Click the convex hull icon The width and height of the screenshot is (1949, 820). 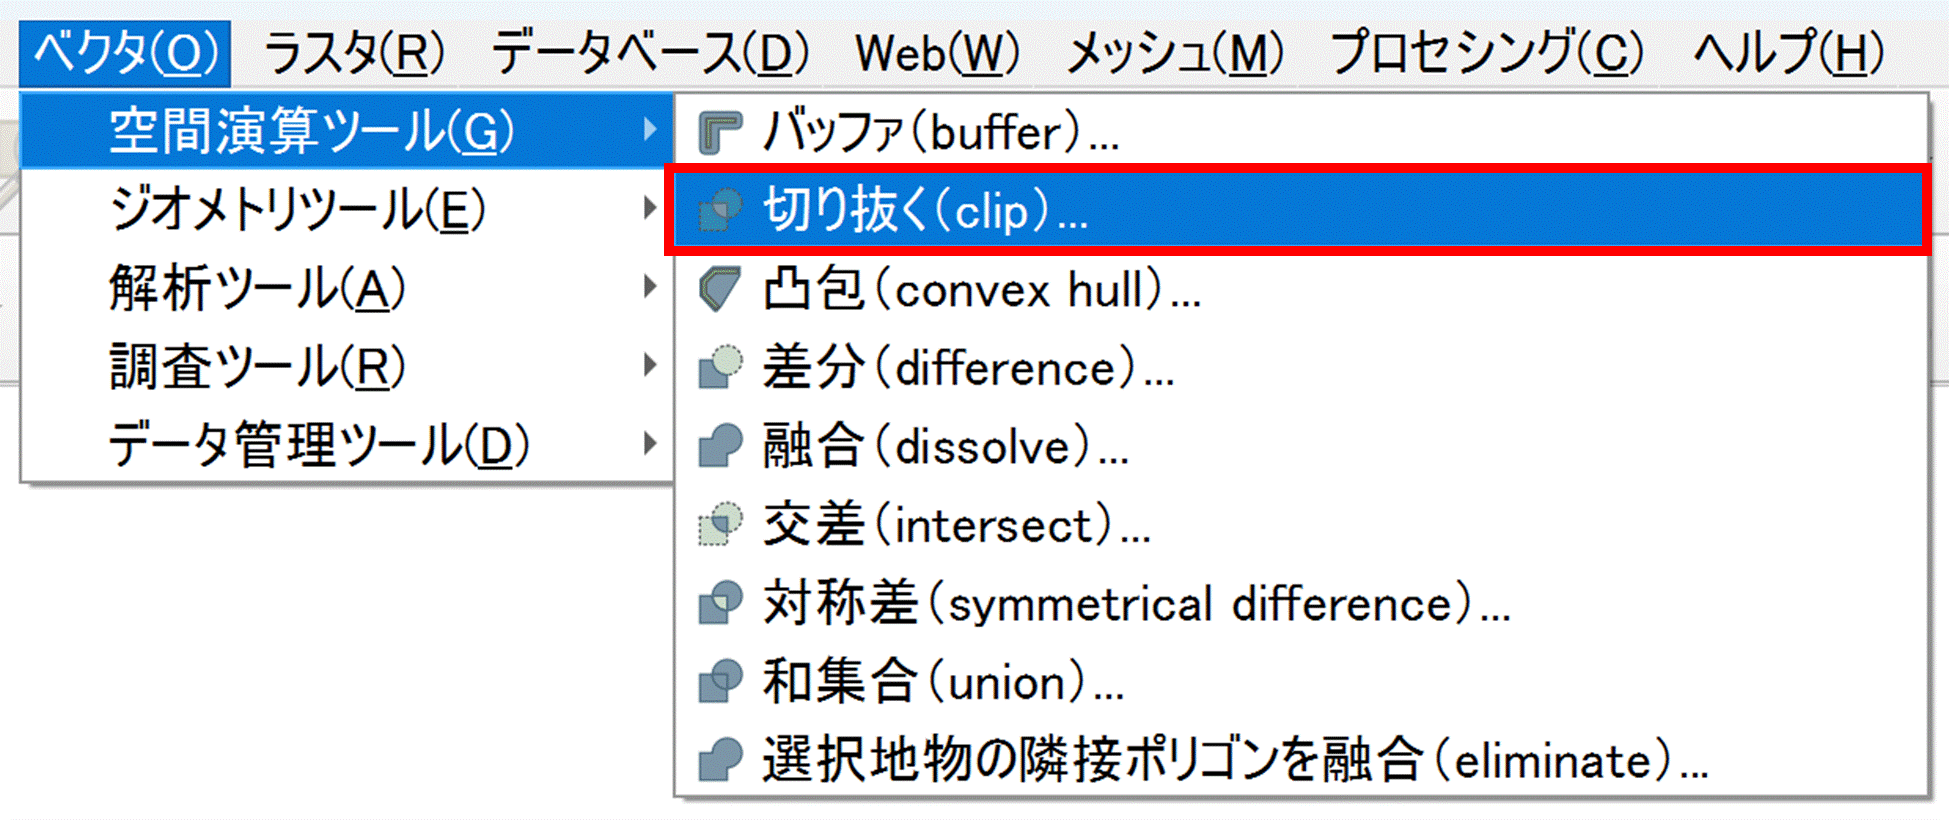(720, 289)
